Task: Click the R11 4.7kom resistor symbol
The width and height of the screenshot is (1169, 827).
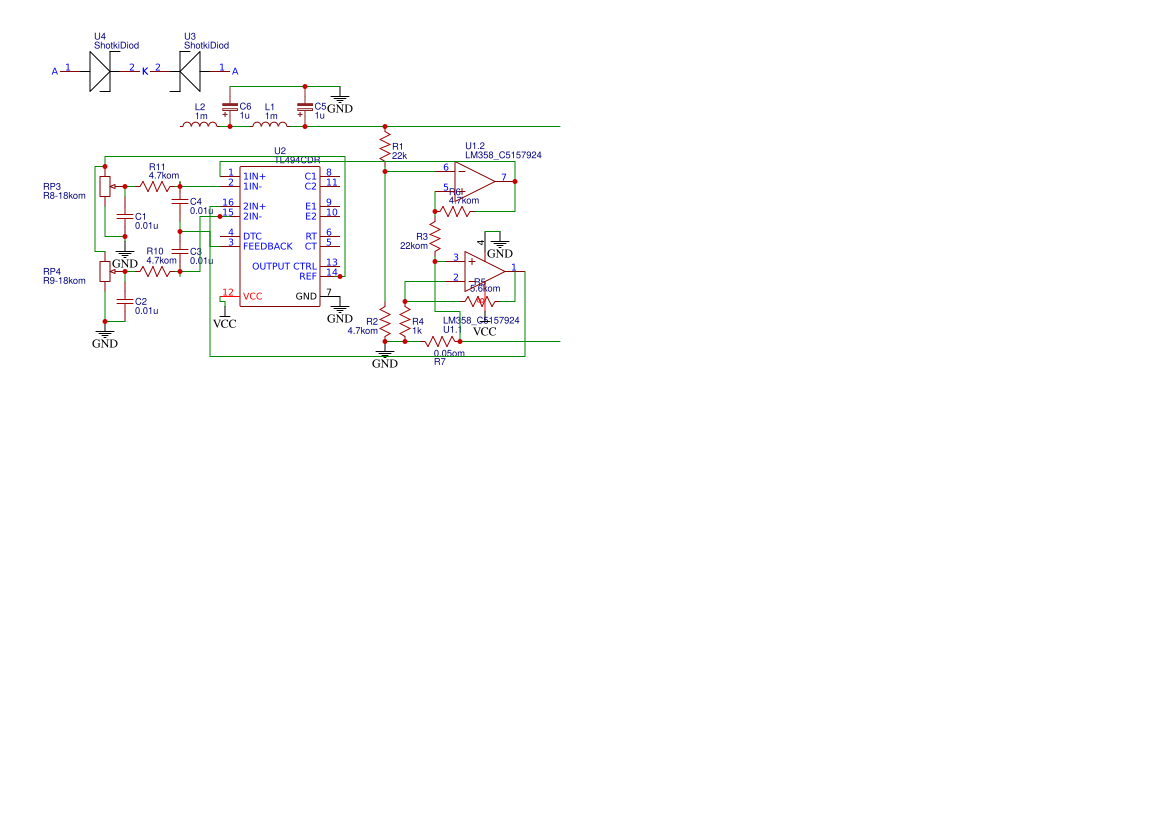Action: point(157,186)
